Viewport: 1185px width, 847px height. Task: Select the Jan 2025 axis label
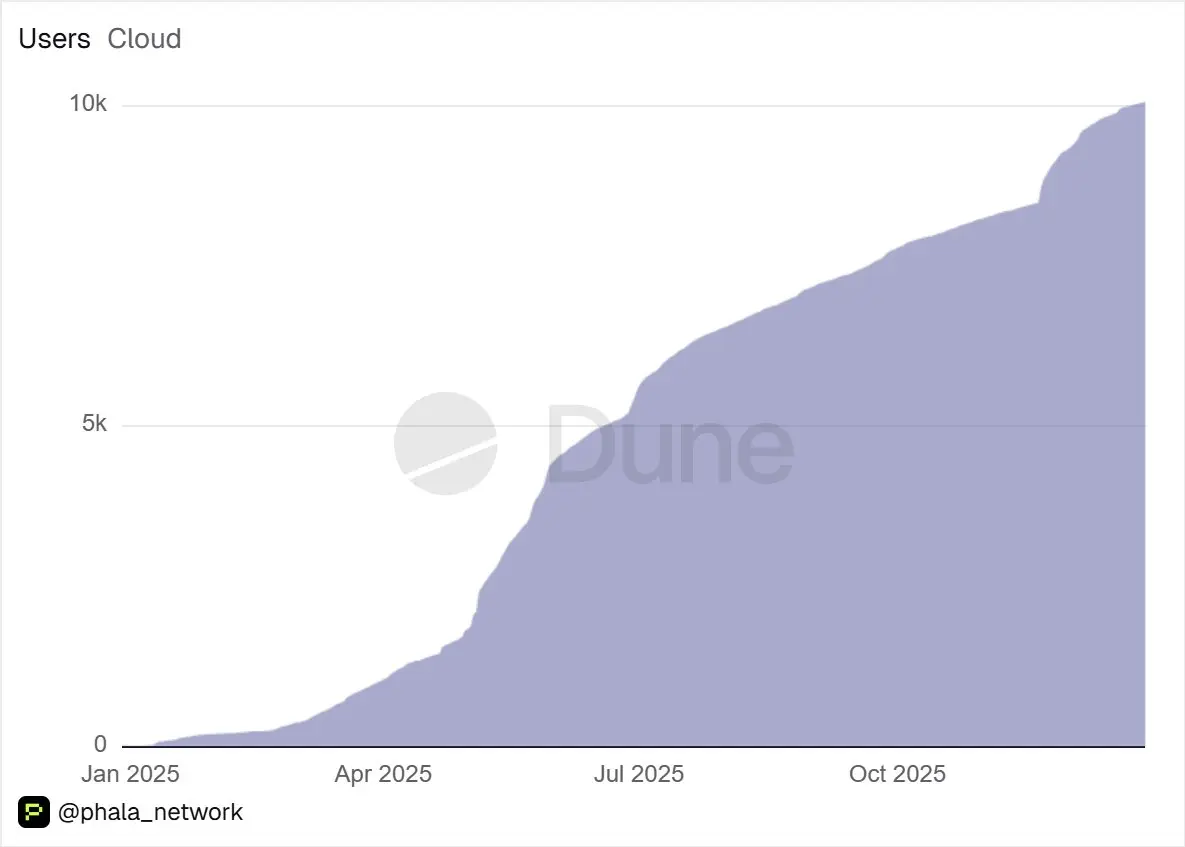[130, 774]
